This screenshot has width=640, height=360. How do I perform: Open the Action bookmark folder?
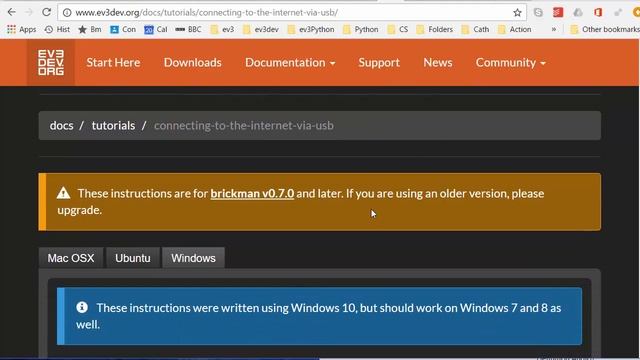pos(515,29)
